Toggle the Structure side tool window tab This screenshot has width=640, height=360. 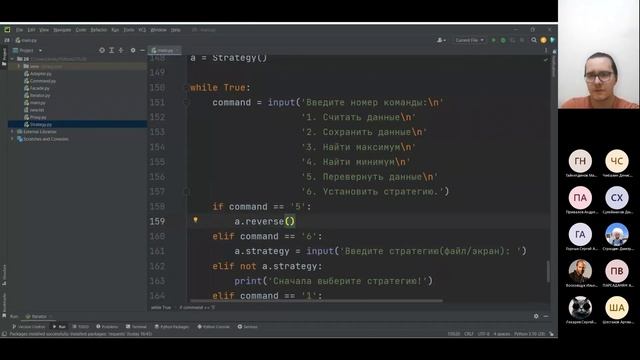click(x=4, y=275)
